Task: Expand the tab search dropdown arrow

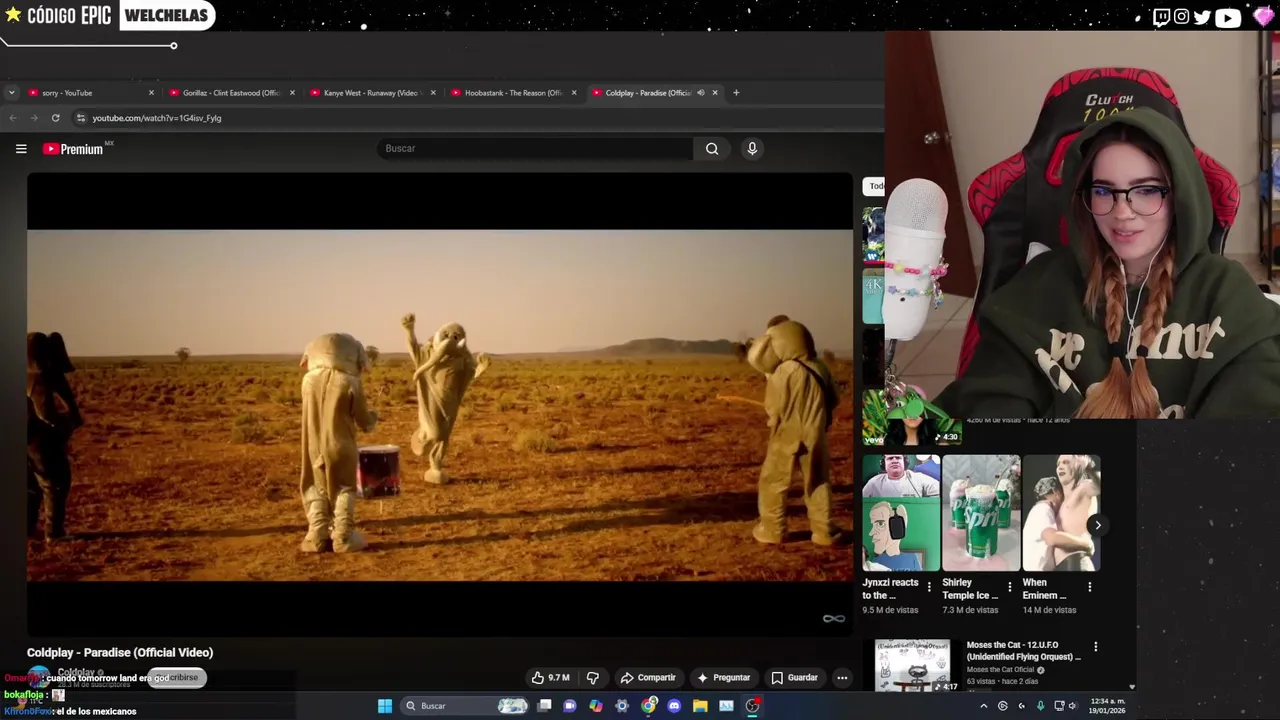Action: point(11,93)
